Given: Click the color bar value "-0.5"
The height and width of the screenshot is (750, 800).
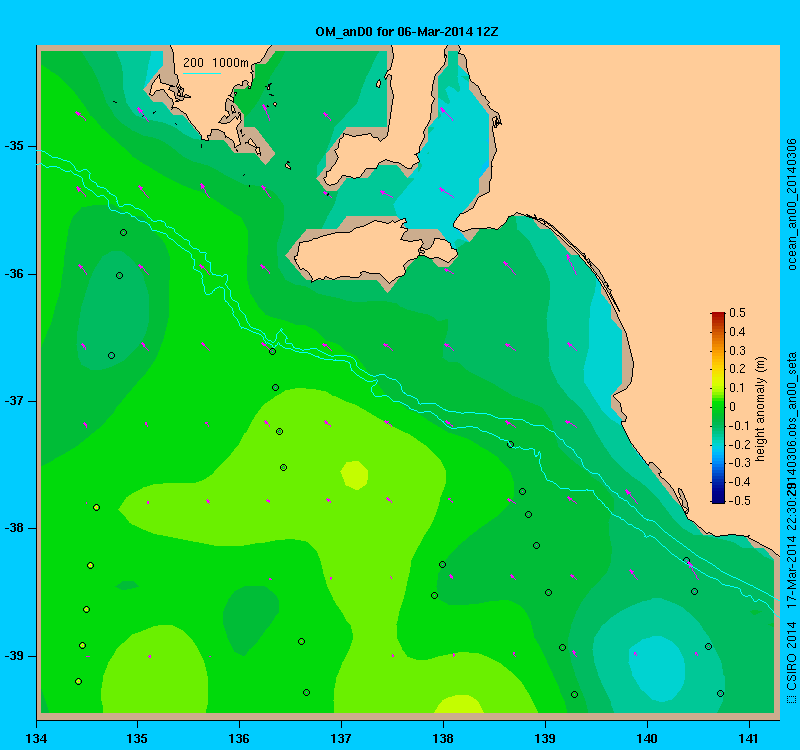Looking at the screenshot, I should (739, 501).
